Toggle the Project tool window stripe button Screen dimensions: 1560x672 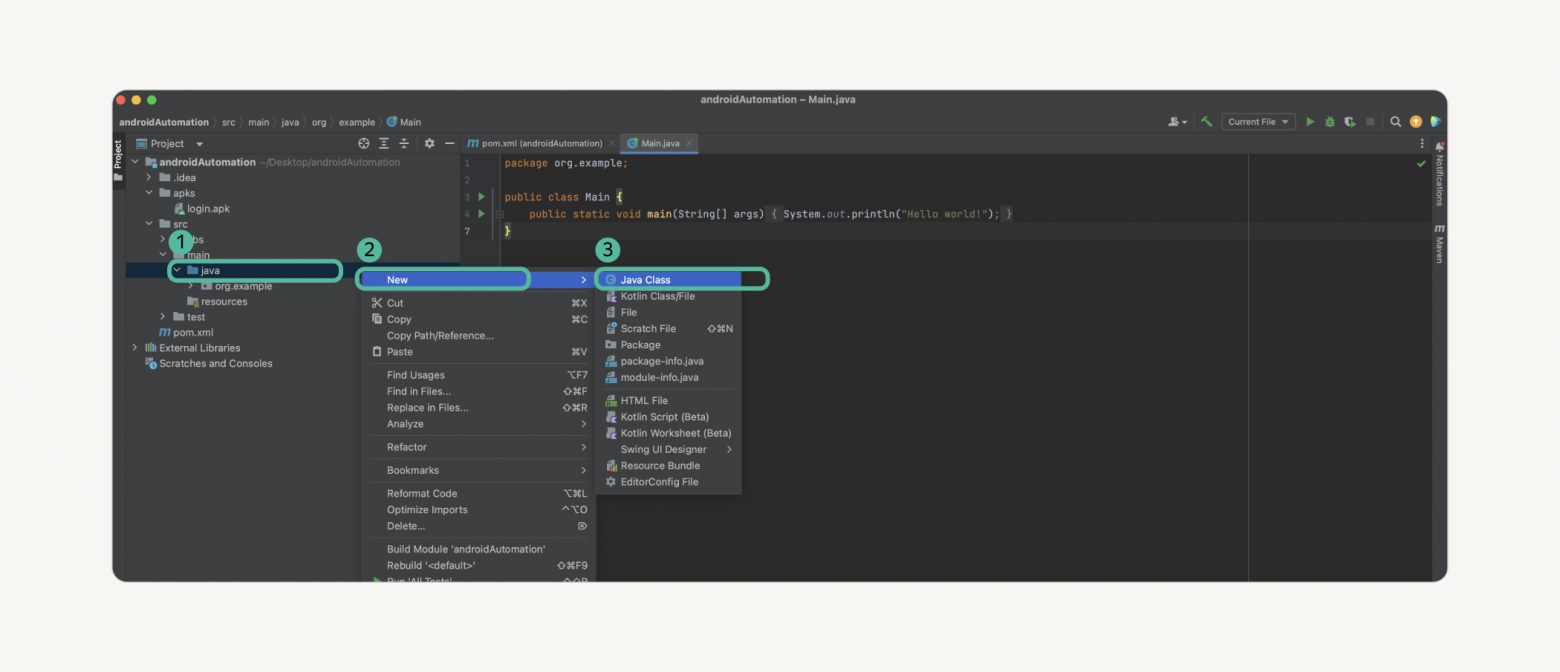coord(118,160)
